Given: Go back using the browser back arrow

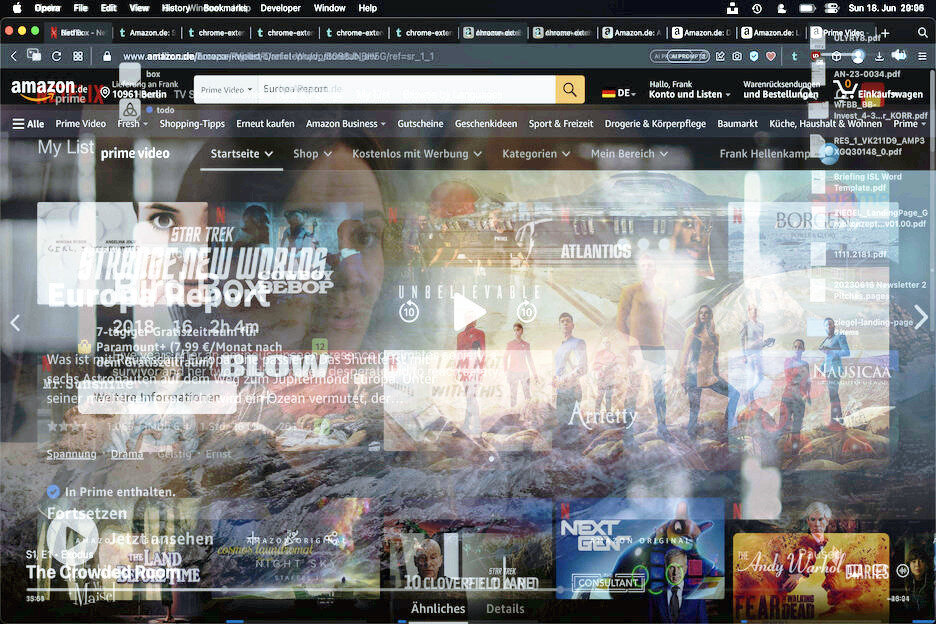Looking at the screenshot, I should [14, 56].
